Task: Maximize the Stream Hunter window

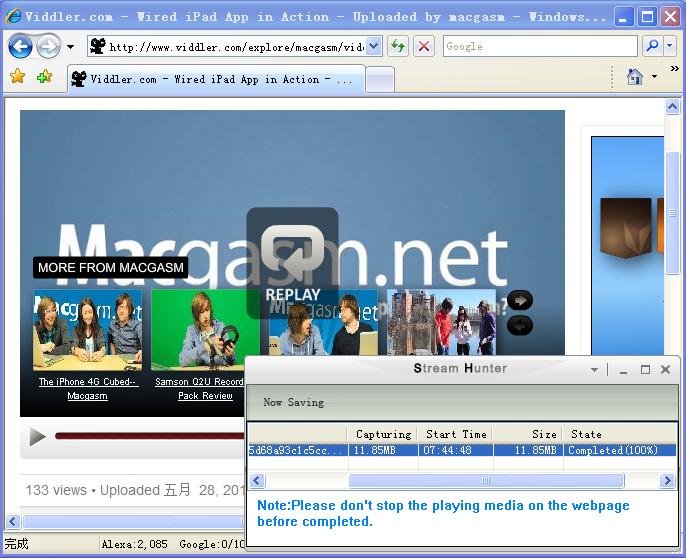Action: tap(645, 370)
